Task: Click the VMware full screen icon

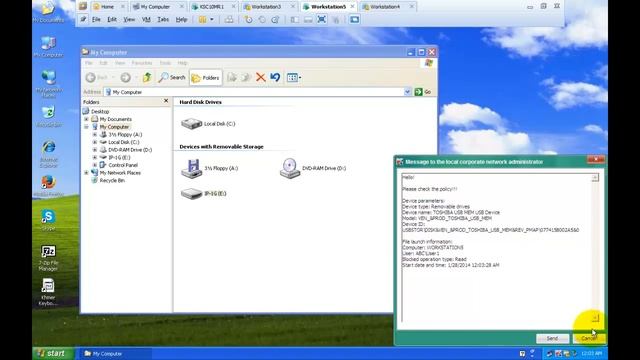Action: tap(322, 20)
